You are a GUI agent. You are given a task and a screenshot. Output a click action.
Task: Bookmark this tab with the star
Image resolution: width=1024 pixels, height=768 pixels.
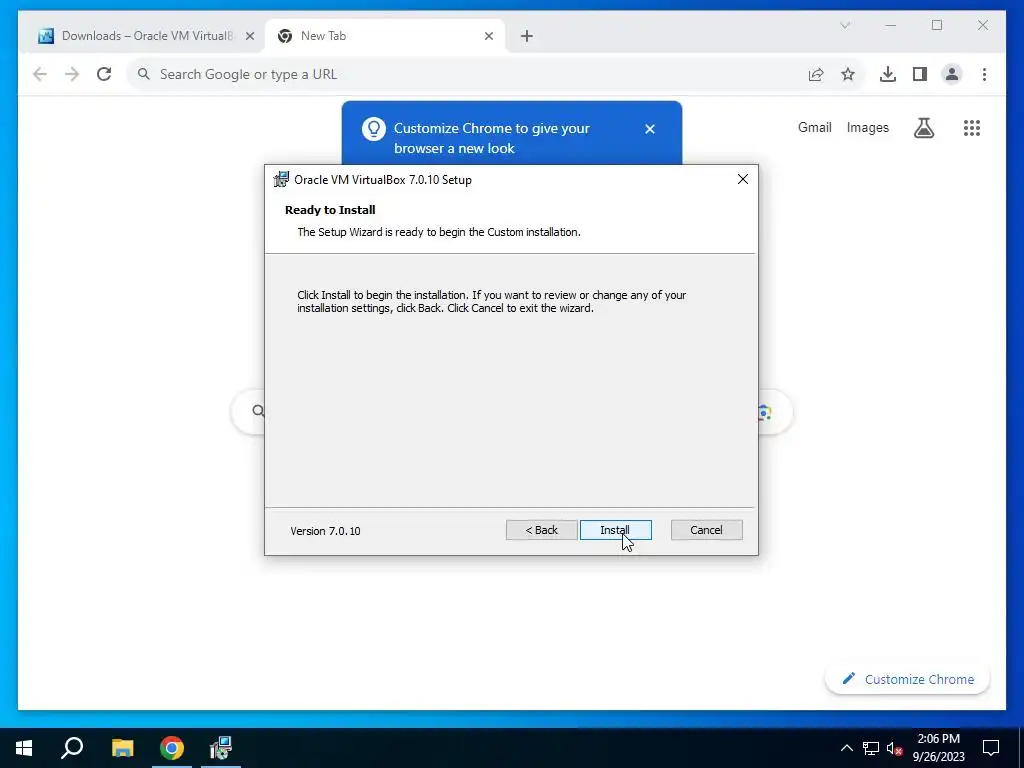click(848, 74)
